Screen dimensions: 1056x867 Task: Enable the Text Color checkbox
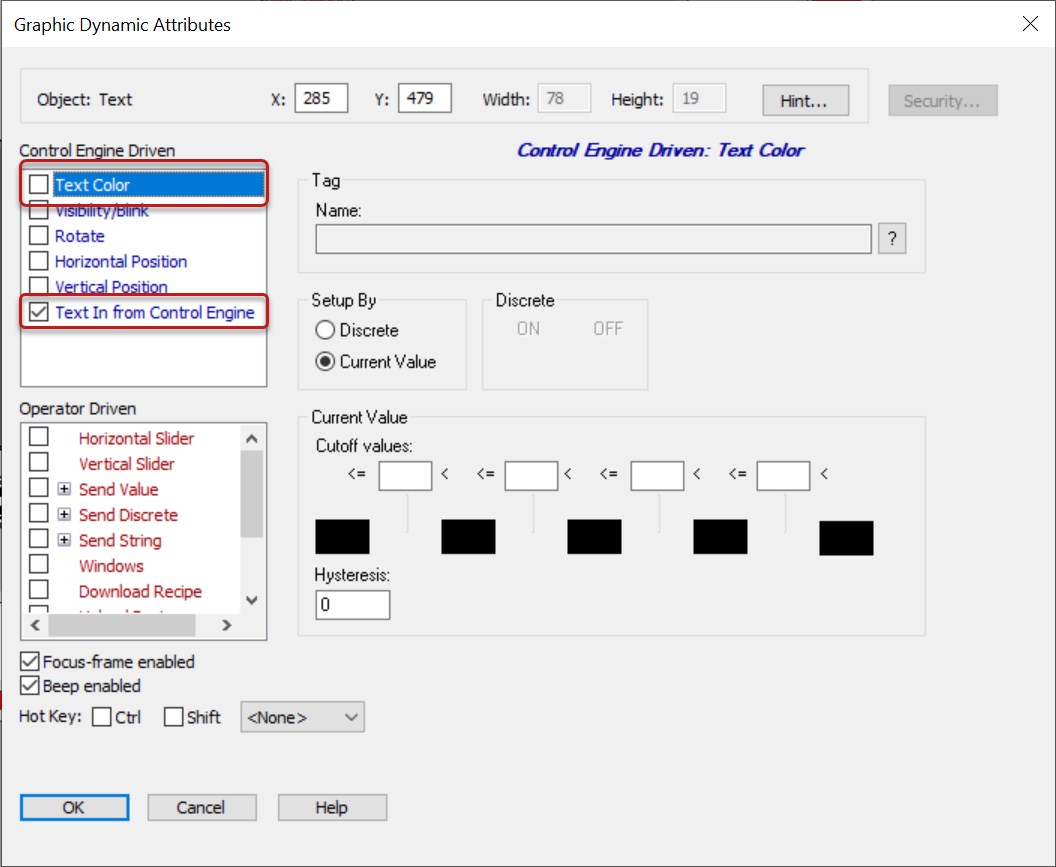tap(39, 185)
